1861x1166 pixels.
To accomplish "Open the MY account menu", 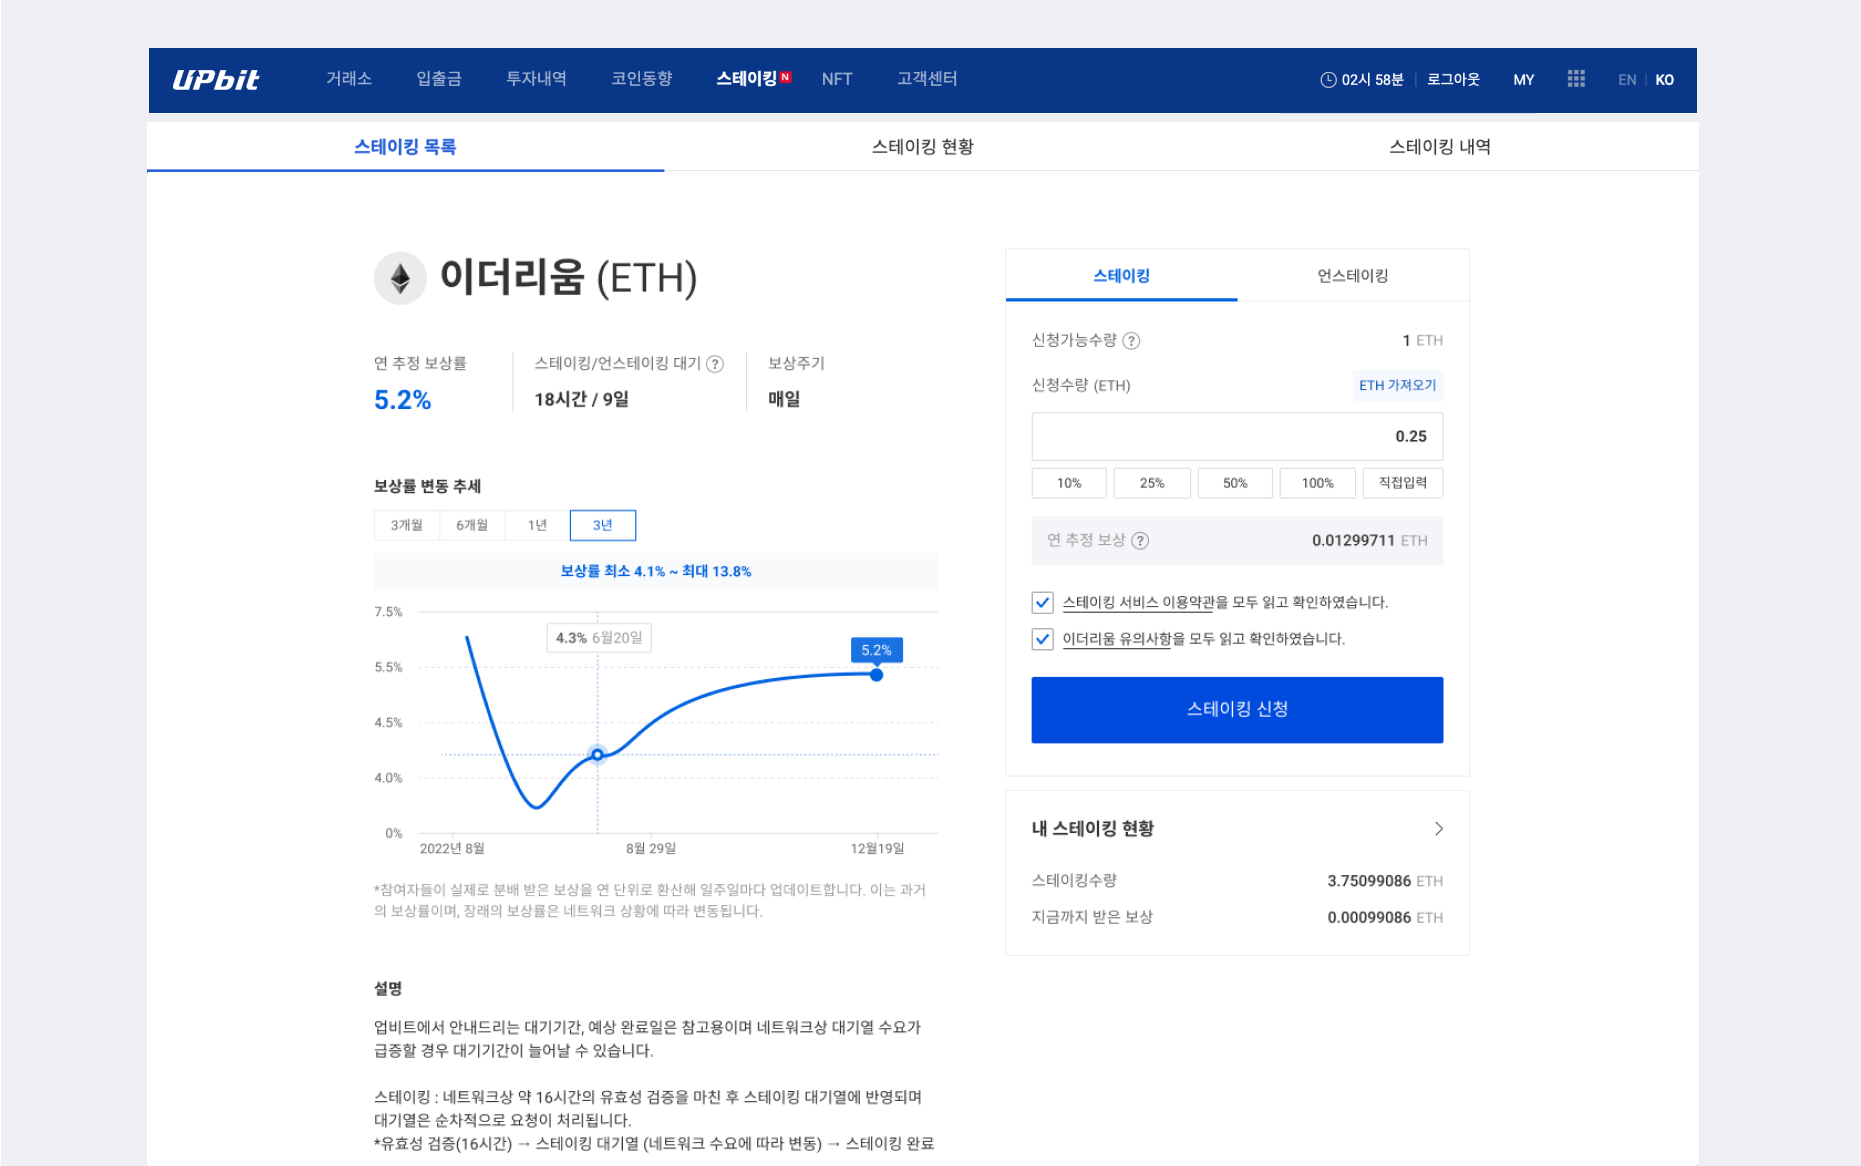I will [x=1523, y=80].
